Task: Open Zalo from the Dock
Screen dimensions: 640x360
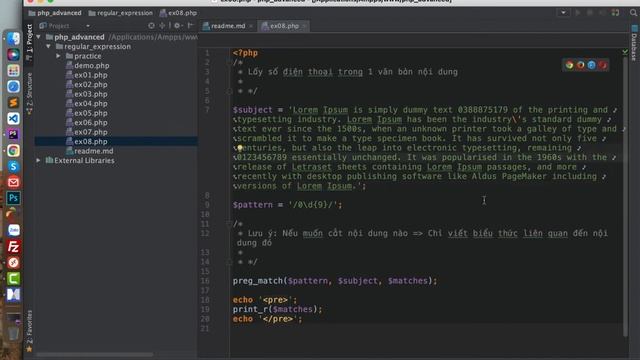Action: [13, 230]
